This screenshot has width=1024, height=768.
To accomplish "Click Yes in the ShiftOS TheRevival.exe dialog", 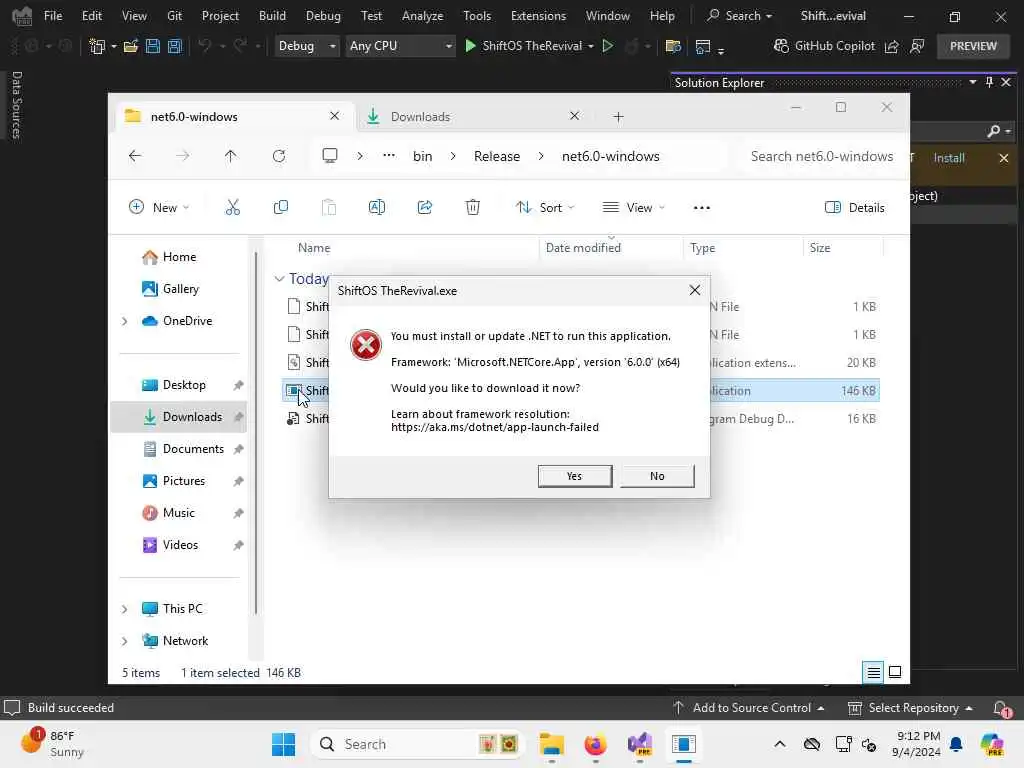I will tap(575, 476).
